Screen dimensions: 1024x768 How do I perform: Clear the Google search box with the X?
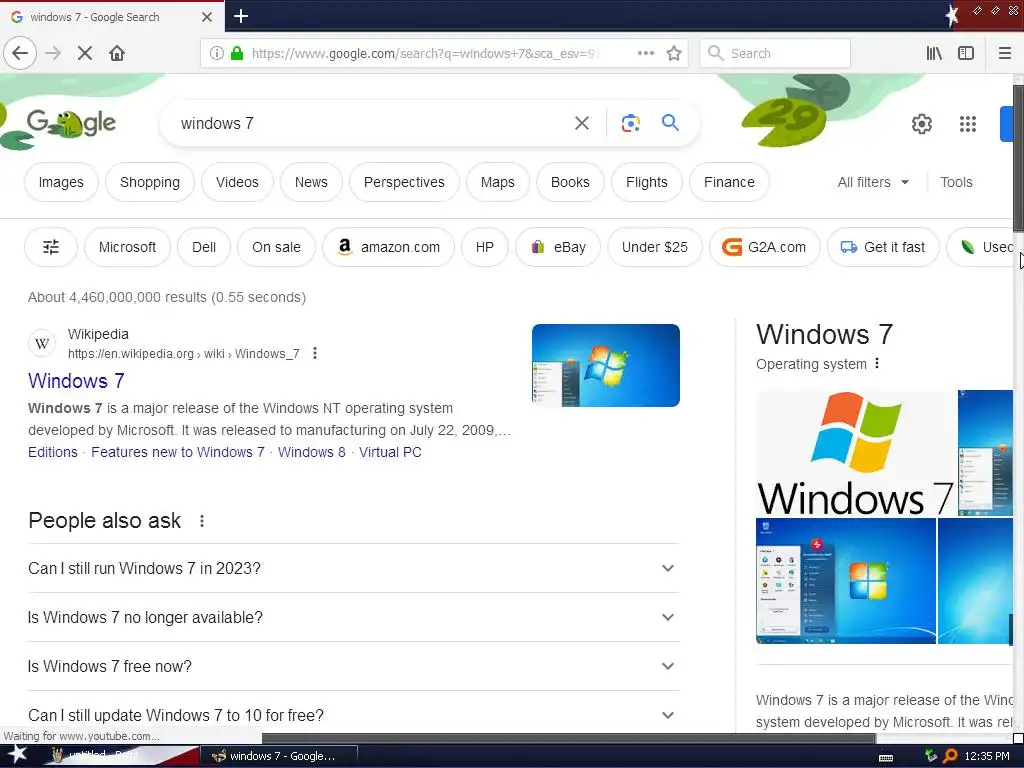click(x=582, y=123)
